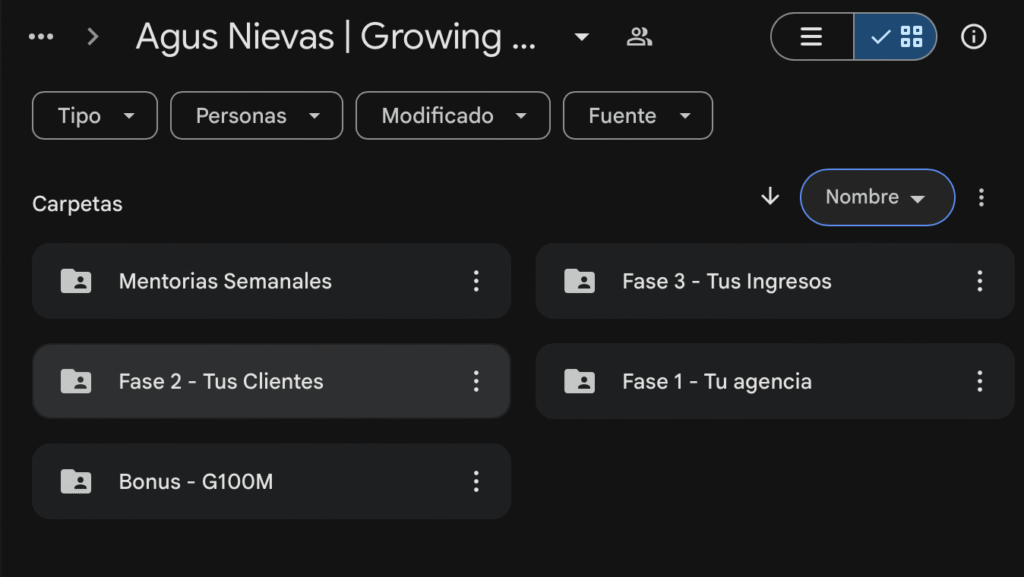The width and height of the screenshot is (1024, 577).
Task: Expand the Tipo filter dropdown
Action: tap(95, 116)
